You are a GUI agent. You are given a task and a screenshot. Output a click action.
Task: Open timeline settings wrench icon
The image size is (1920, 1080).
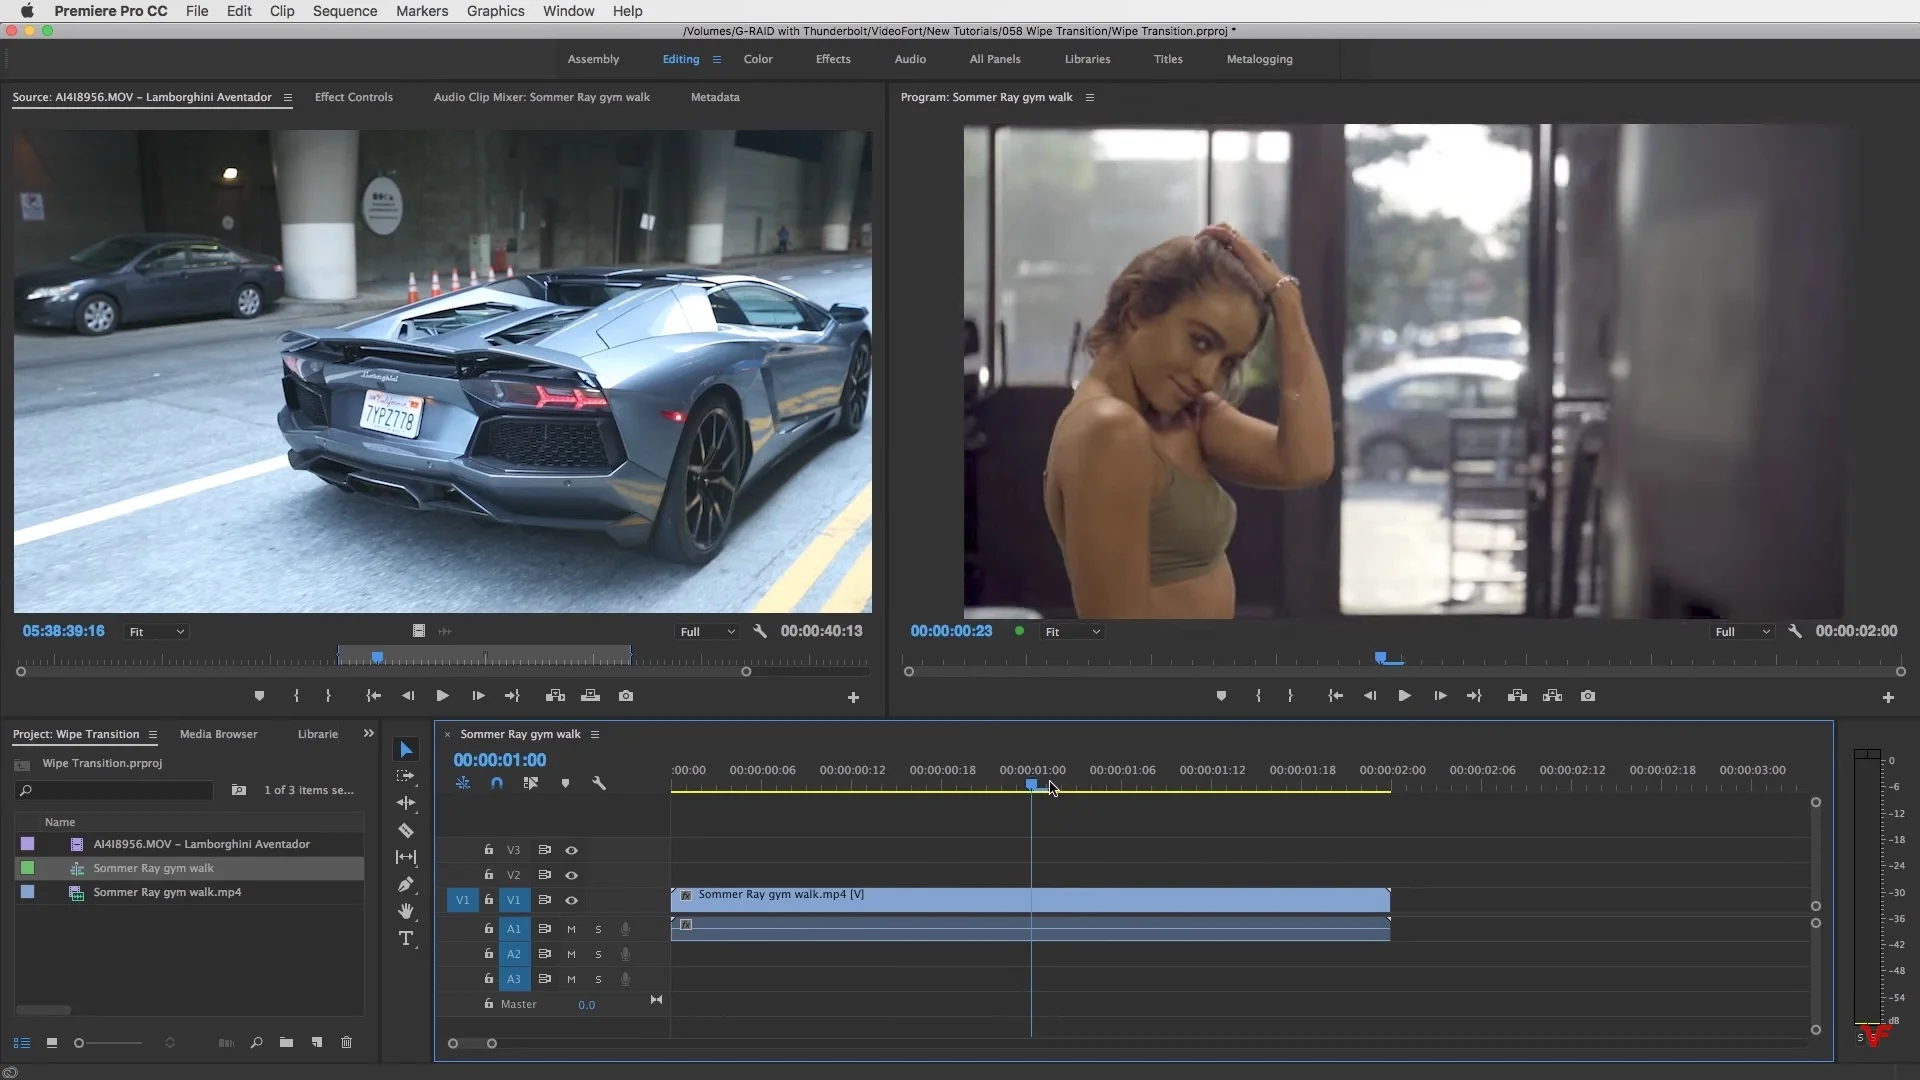599,783
